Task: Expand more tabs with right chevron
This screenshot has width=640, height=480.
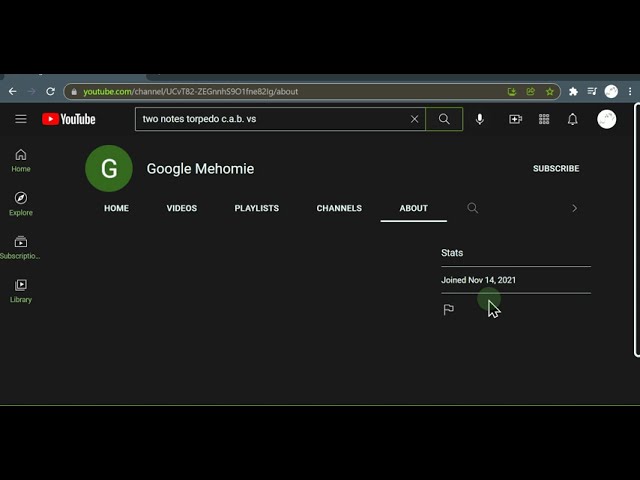Action: pyautogui.click(x=574, y=208)
